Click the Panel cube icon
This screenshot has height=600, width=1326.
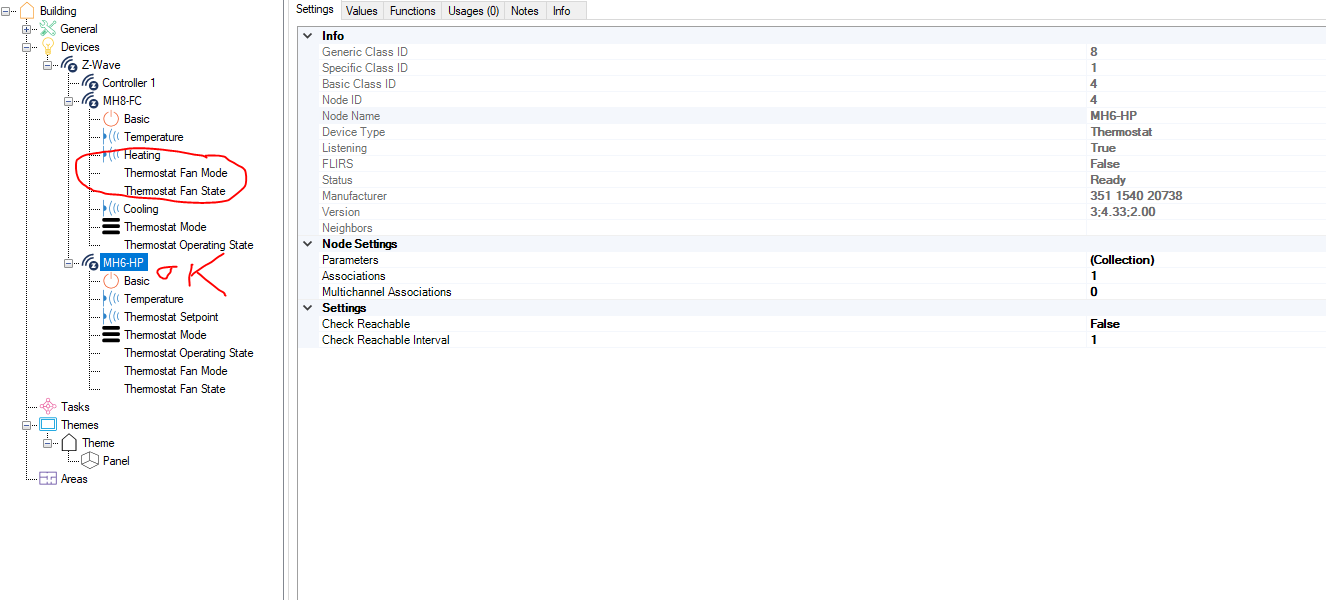point(90,461)
